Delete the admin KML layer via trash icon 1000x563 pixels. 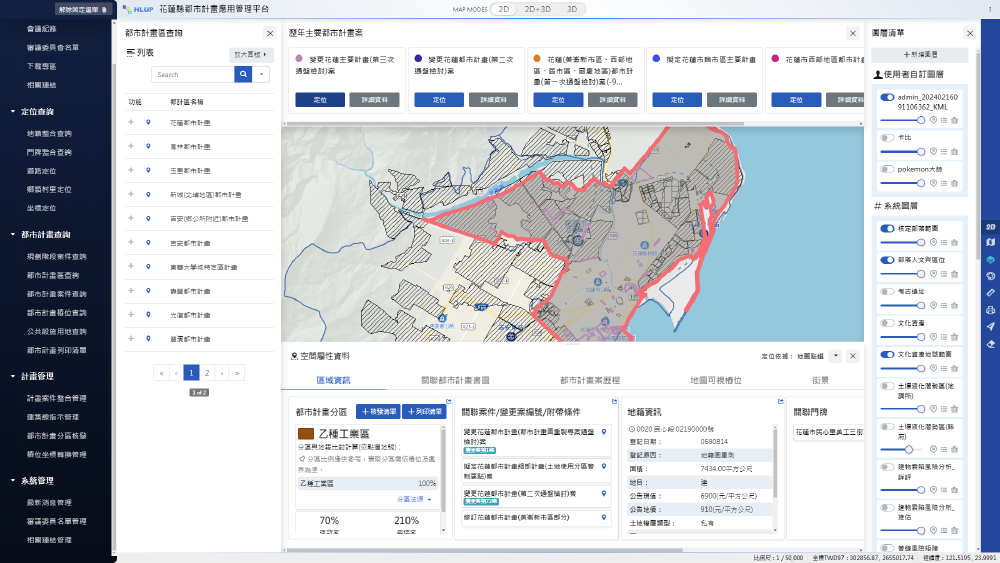click(954, 120)
